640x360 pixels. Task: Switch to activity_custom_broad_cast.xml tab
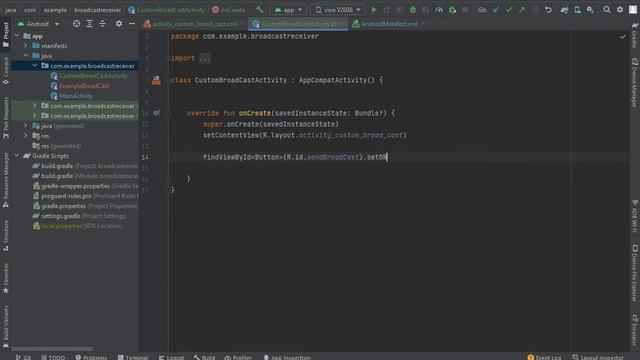(x=194, y=24)
